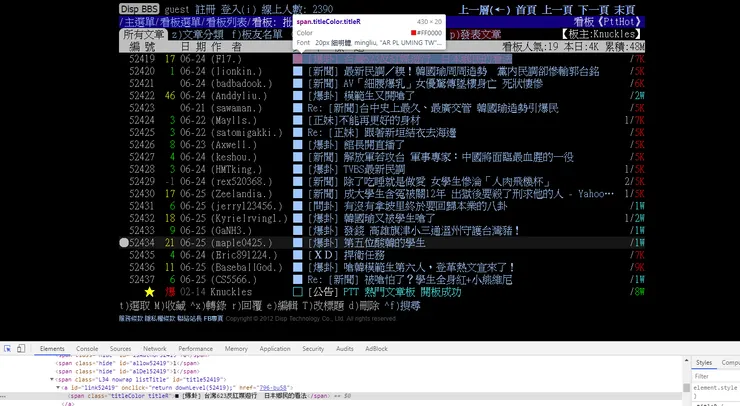Select the DevTools inspect element icon
This screenshot has height=406, width=740.
point(8,348)
